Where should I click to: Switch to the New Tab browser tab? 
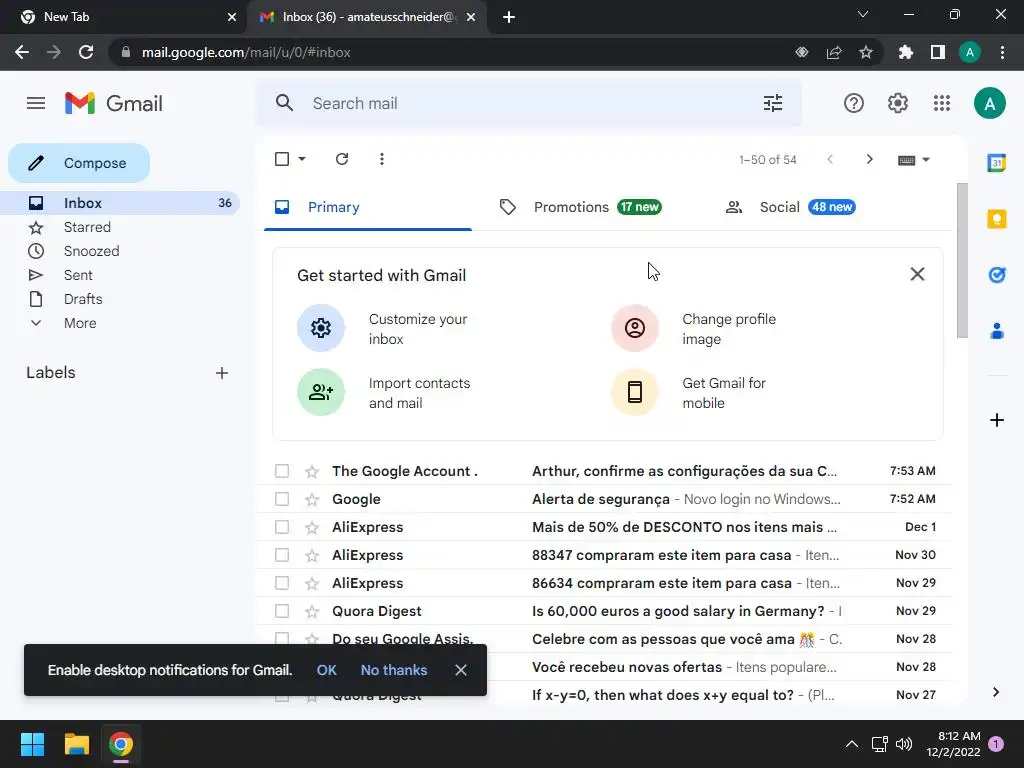[122, 17]
